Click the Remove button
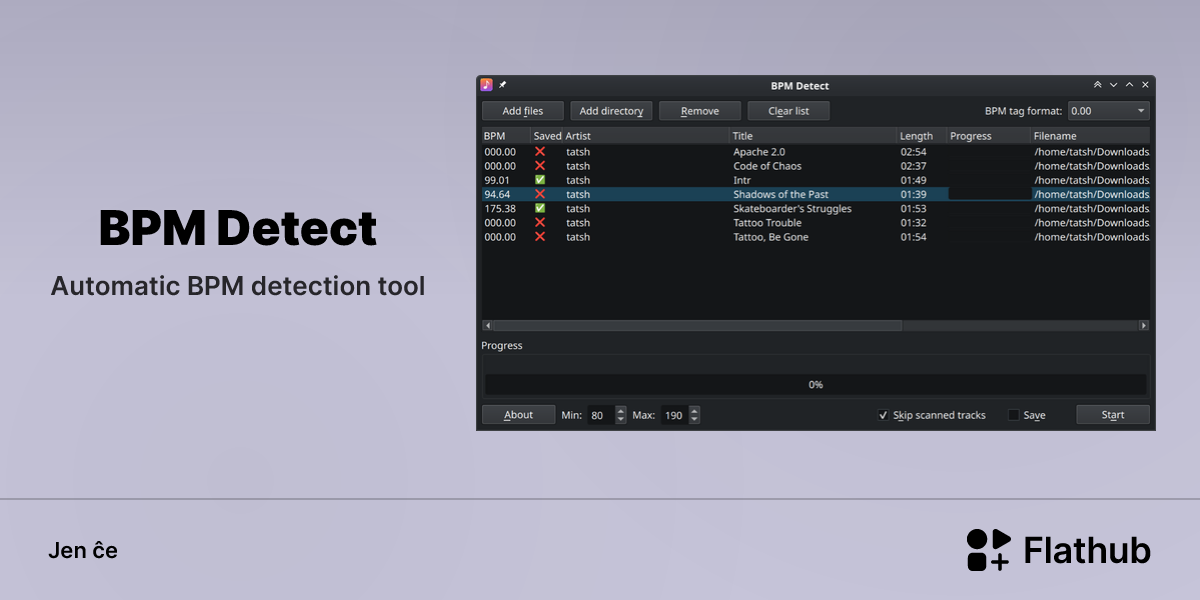Viewport: 1200px width, 600px height. [x=700, y=111]
